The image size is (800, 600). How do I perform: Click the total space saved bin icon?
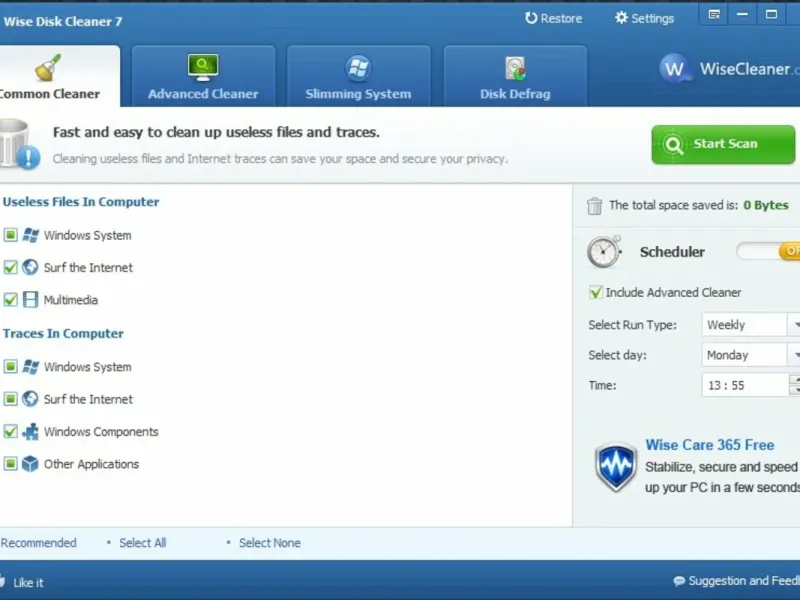(594, 206)
